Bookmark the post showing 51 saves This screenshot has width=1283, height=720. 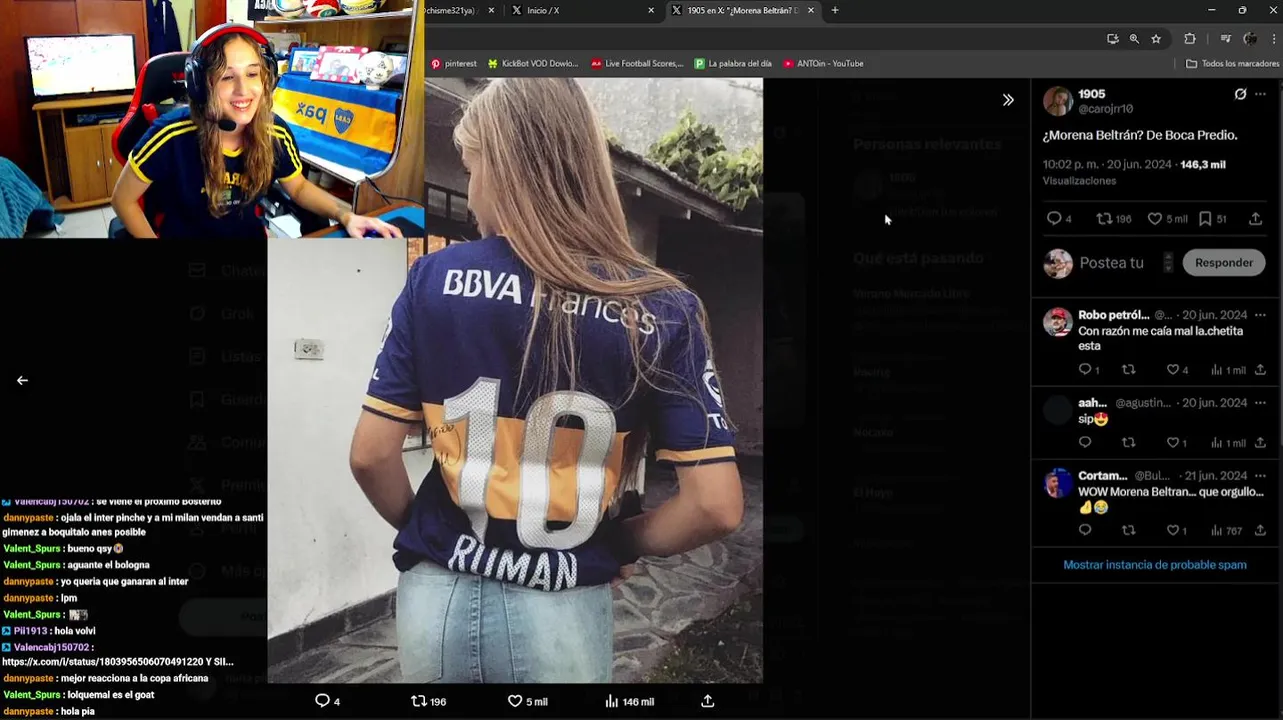1212,219
